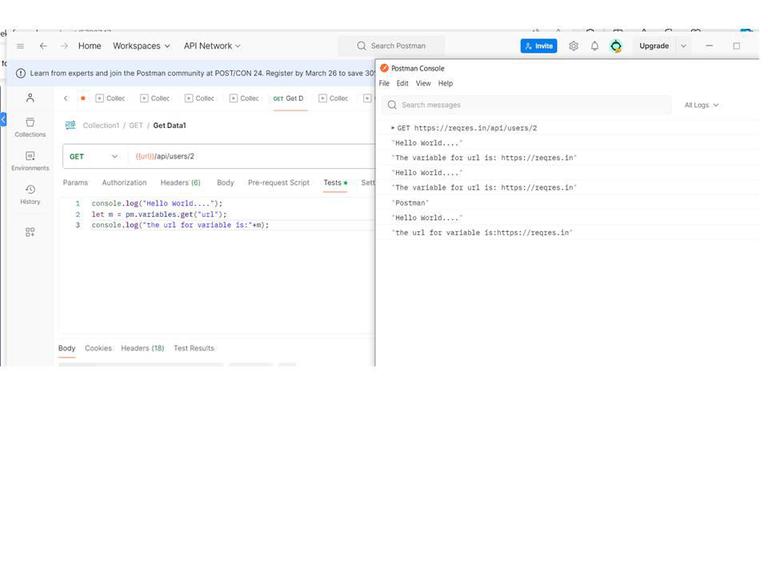Image resolution: width=768 pixels, height=576 pixels.
Task: Click the first 'Hello World....' console log entry
Action: pyautogui.click(x=427, y=143)
